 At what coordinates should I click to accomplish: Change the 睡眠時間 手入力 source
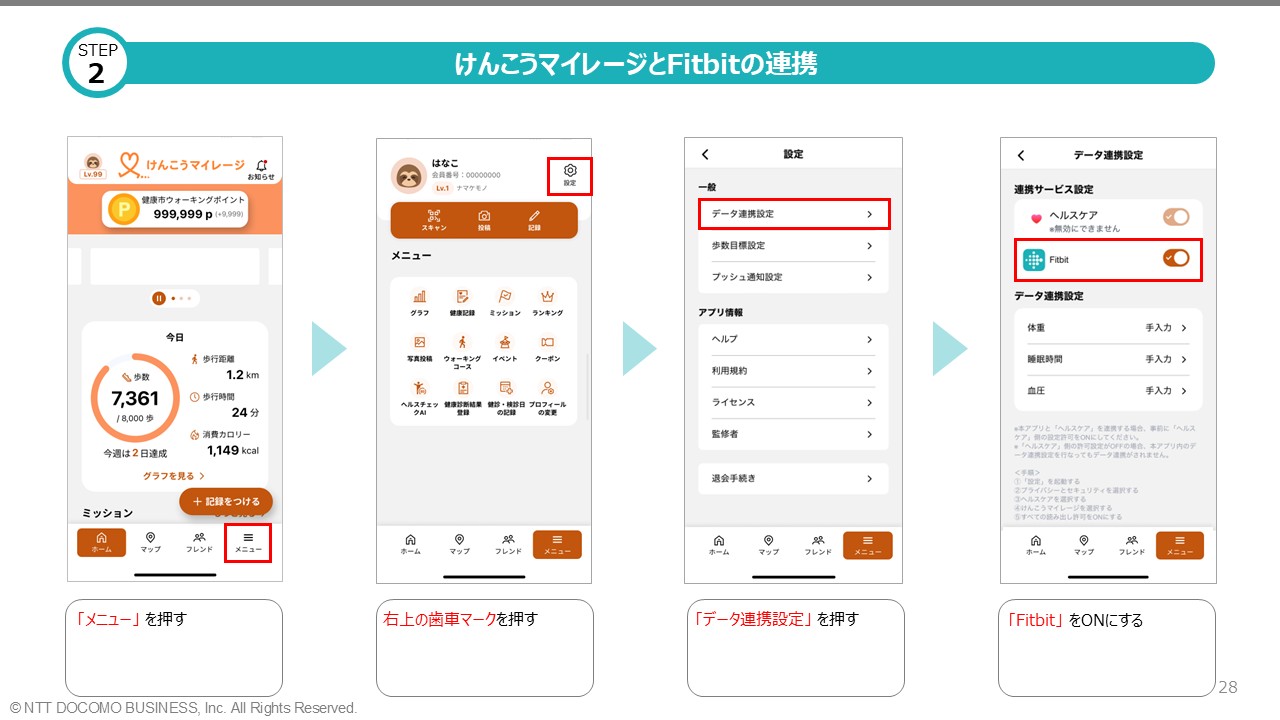(1166, 359)
